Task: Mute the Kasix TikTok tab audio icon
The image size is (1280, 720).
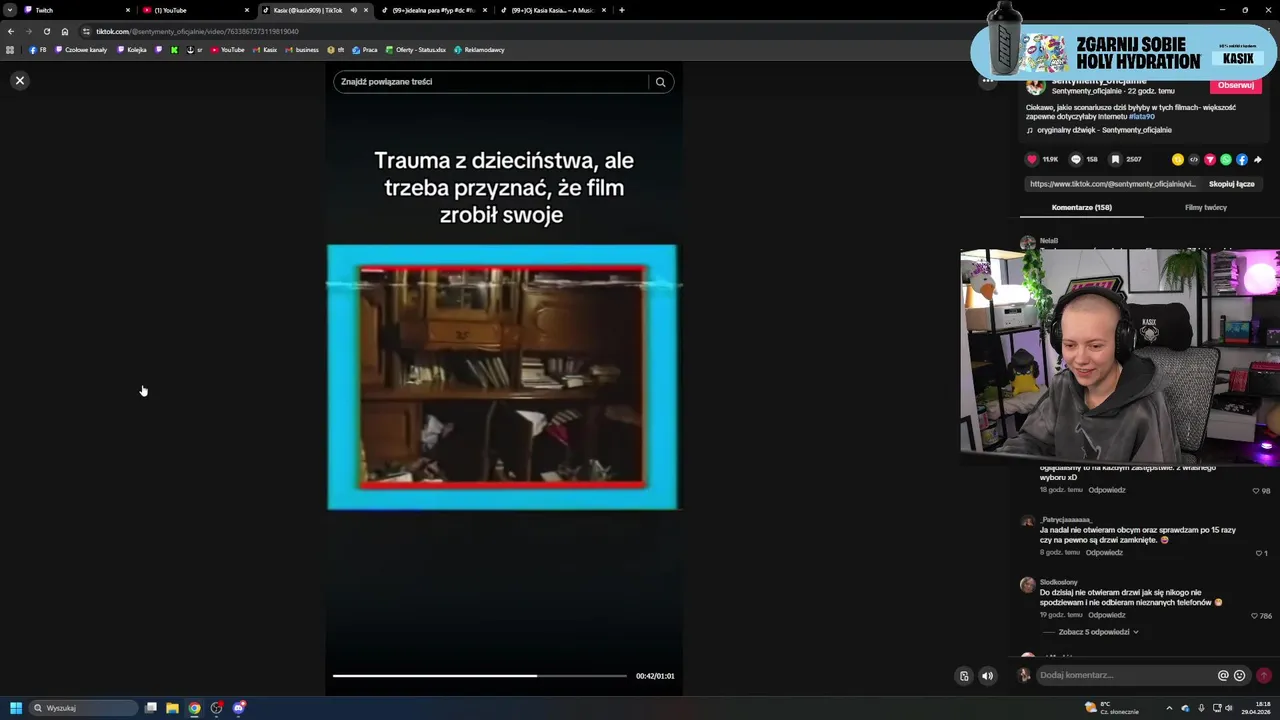Action: click(353, 10)
